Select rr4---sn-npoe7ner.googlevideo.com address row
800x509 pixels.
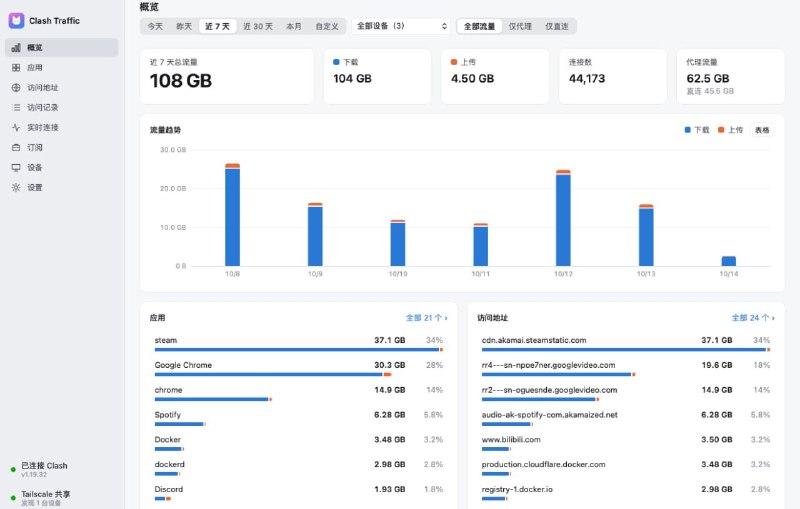[626, 369]
